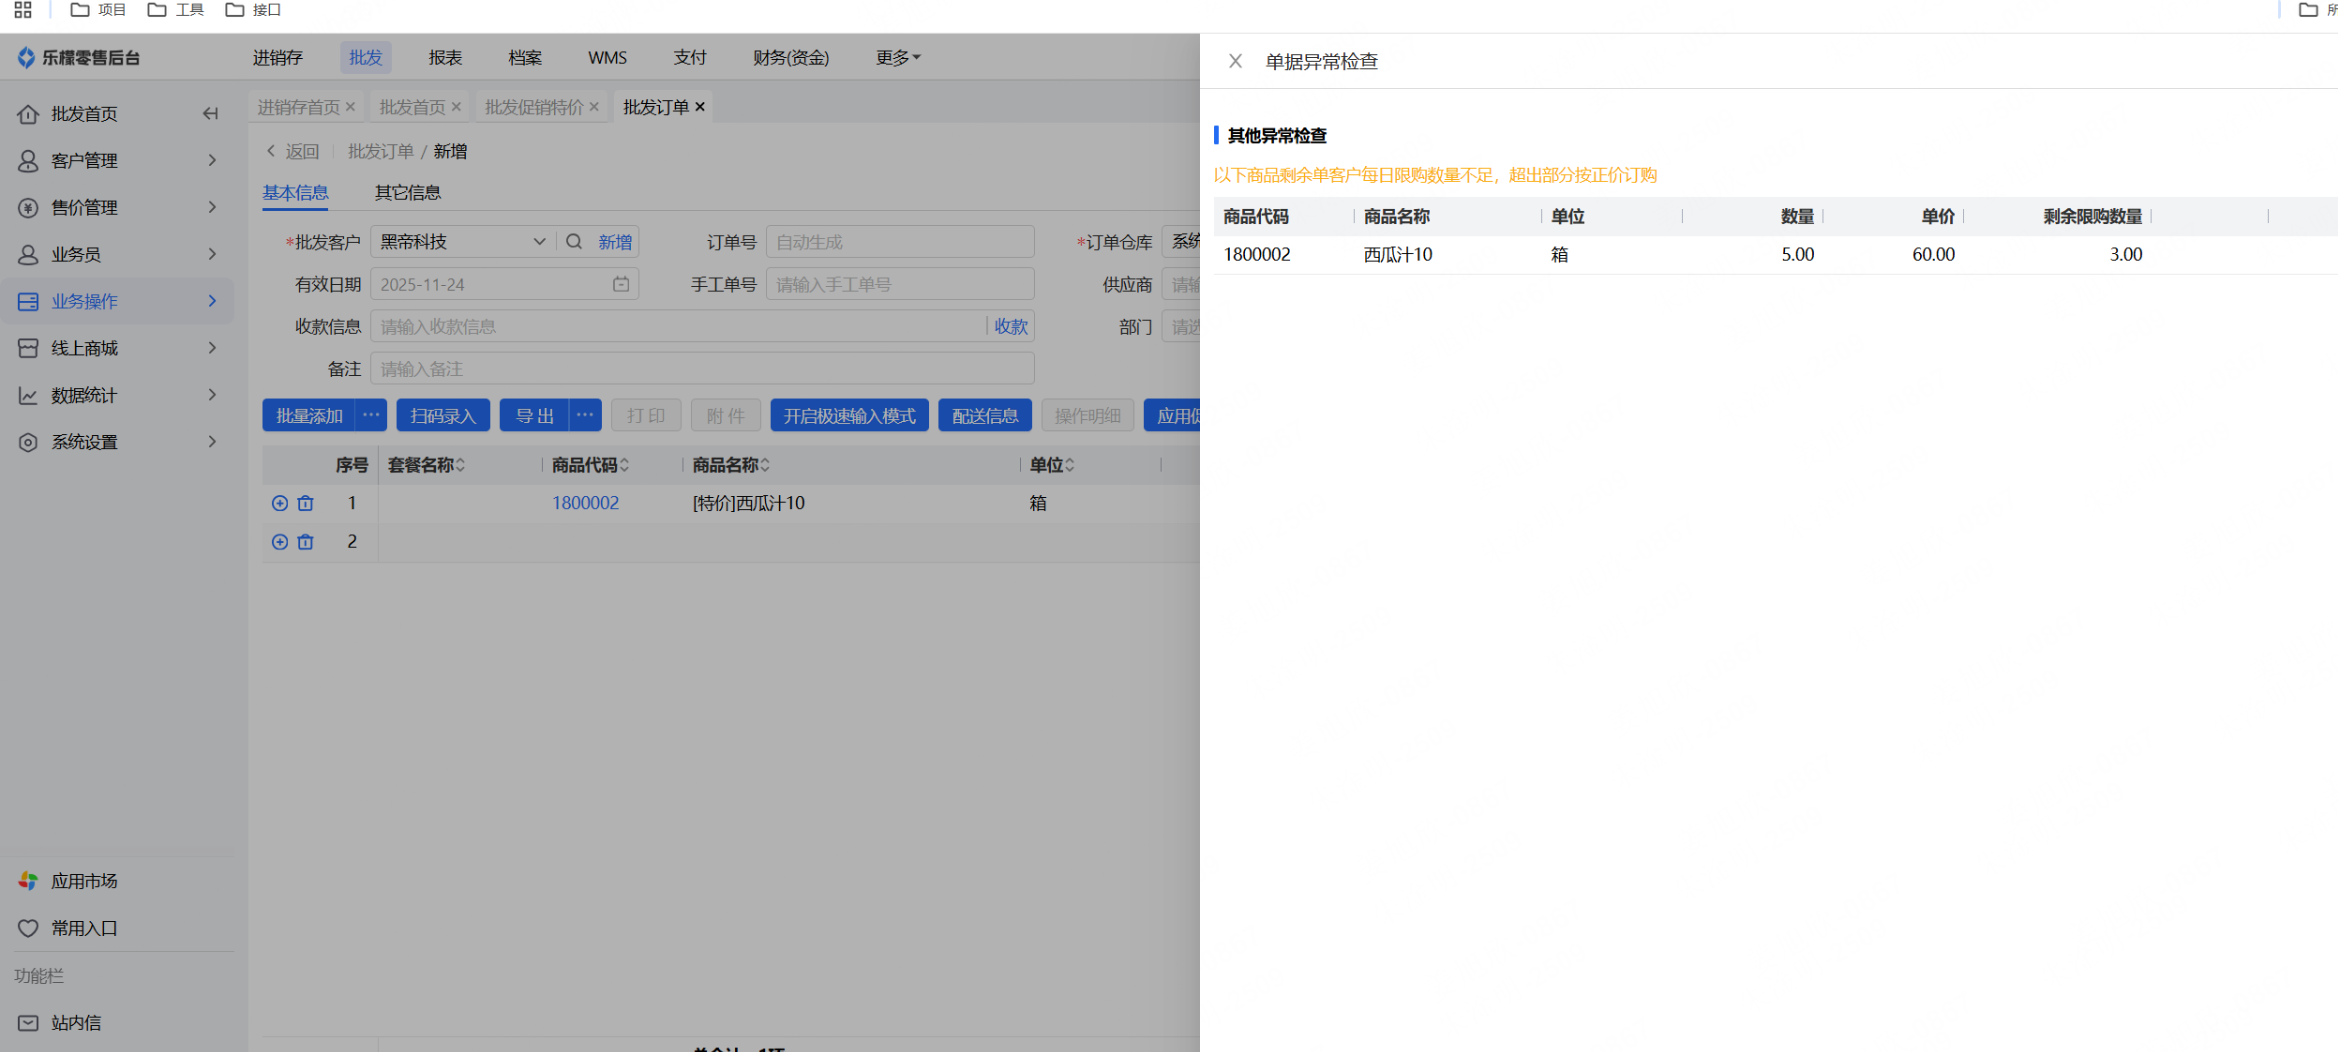Focus the 收款信息 input field
The height and width of the screenshot is (1052, 2338).
pyautogui.click(x=678, y=327)
